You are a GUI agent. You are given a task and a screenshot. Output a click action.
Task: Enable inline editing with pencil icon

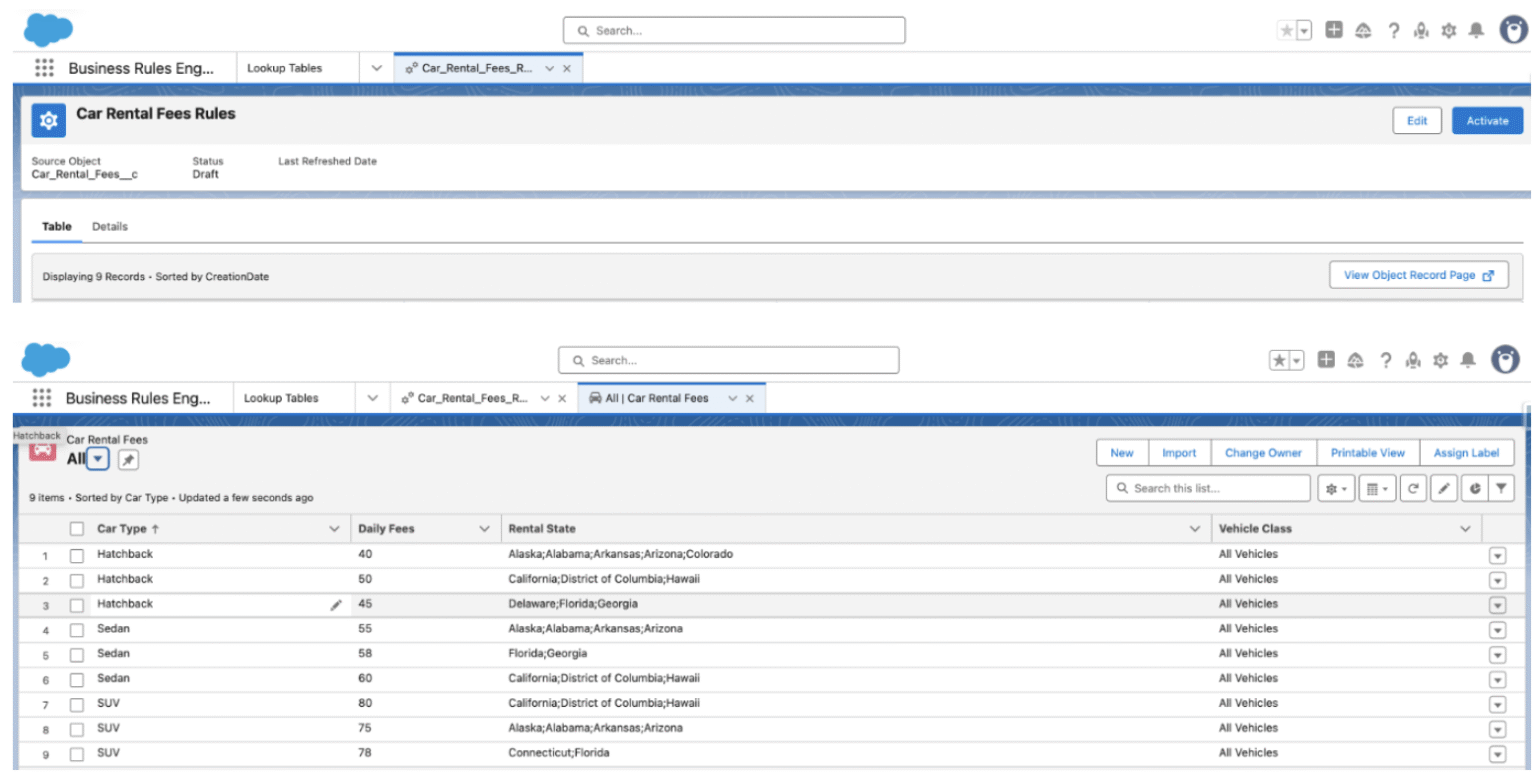coord(1444,488)
